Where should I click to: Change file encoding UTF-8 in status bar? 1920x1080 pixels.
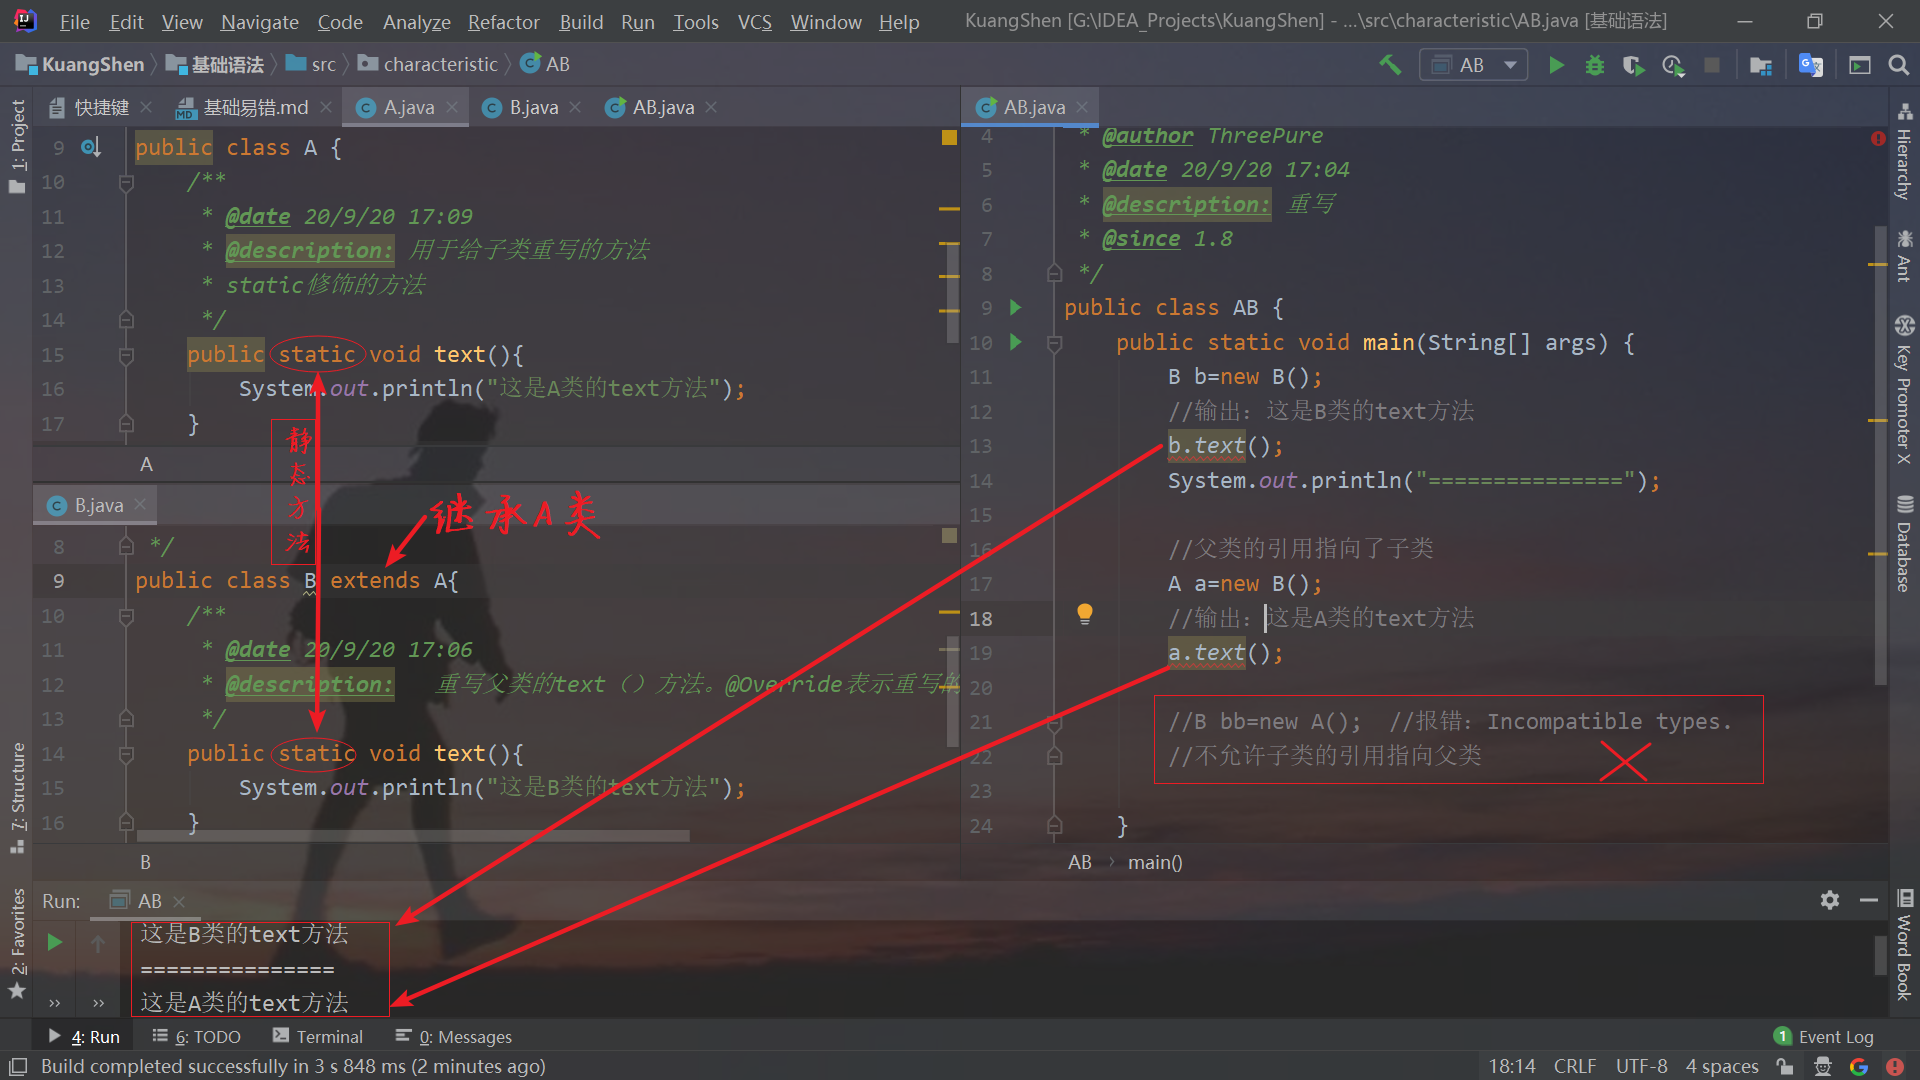(x=1641, y=1066)
